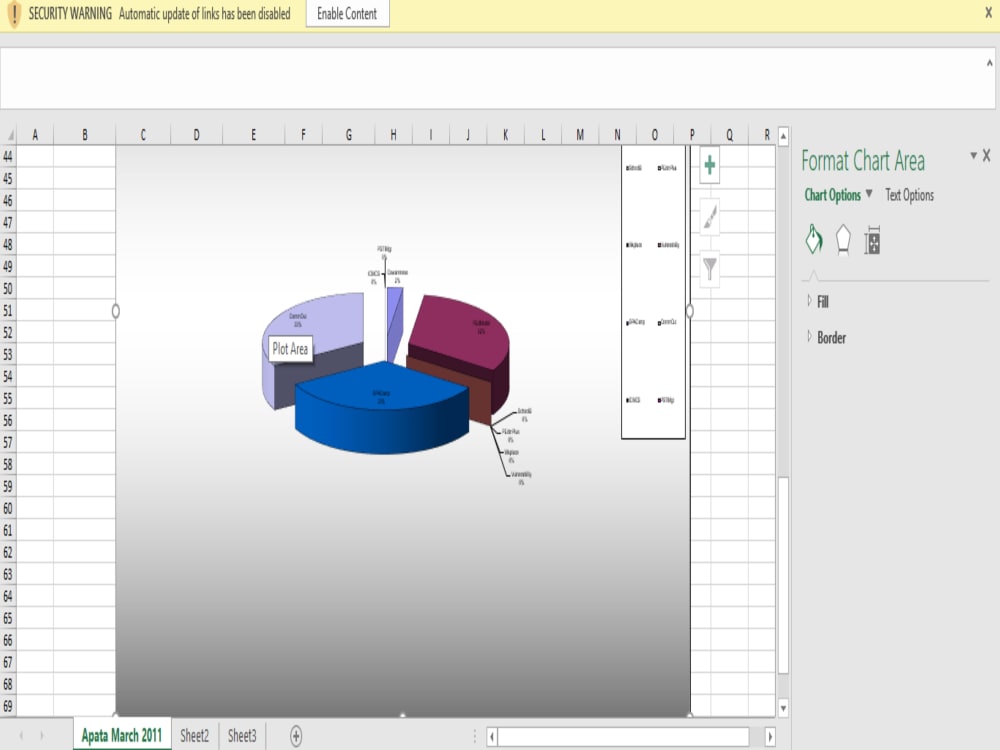This screenshot has width=1000, height=750.
Task: Open the Apata March 2011 sheet tab
Action: 122,735
